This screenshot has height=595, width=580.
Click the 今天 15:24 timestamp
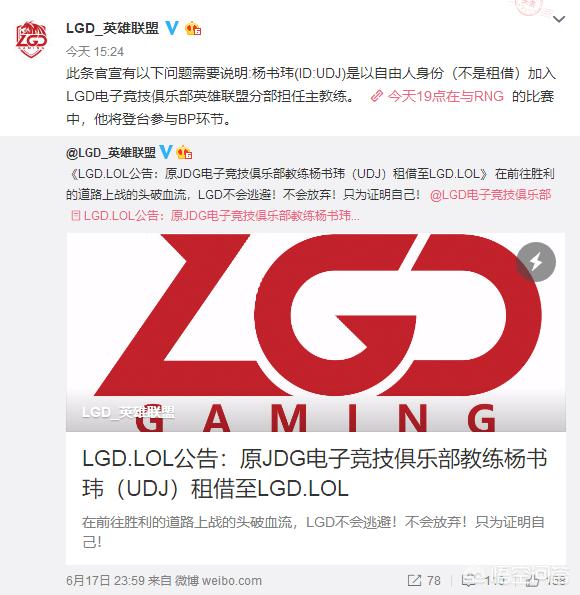95,52
